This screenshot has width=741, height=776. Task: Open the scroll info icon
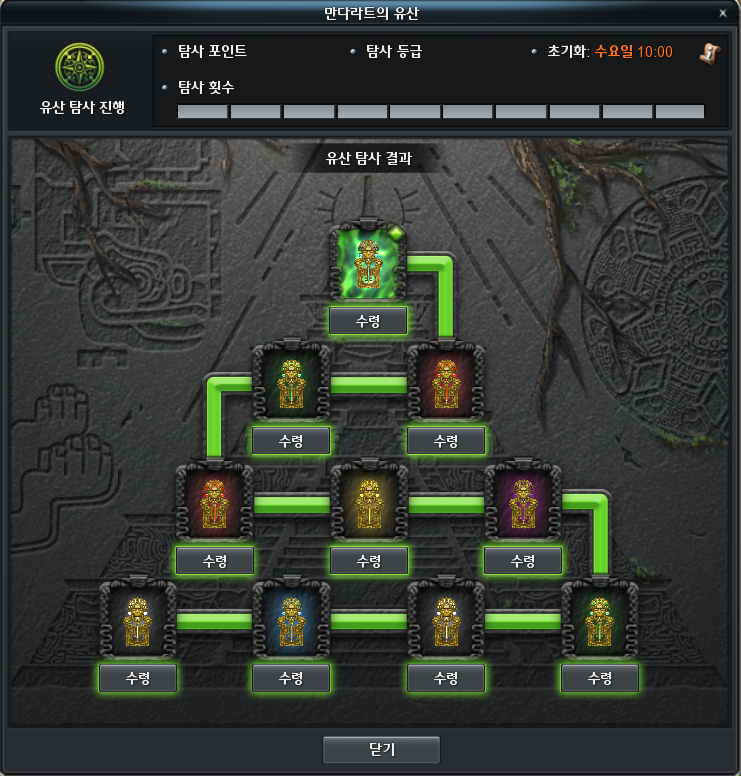pos(710,53)
